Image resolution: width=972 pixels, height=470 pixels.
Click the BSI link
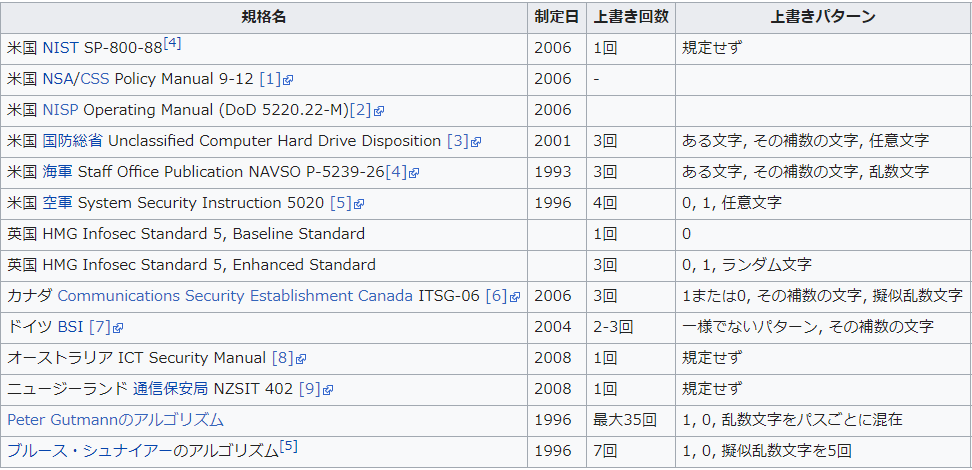(70, 326)
